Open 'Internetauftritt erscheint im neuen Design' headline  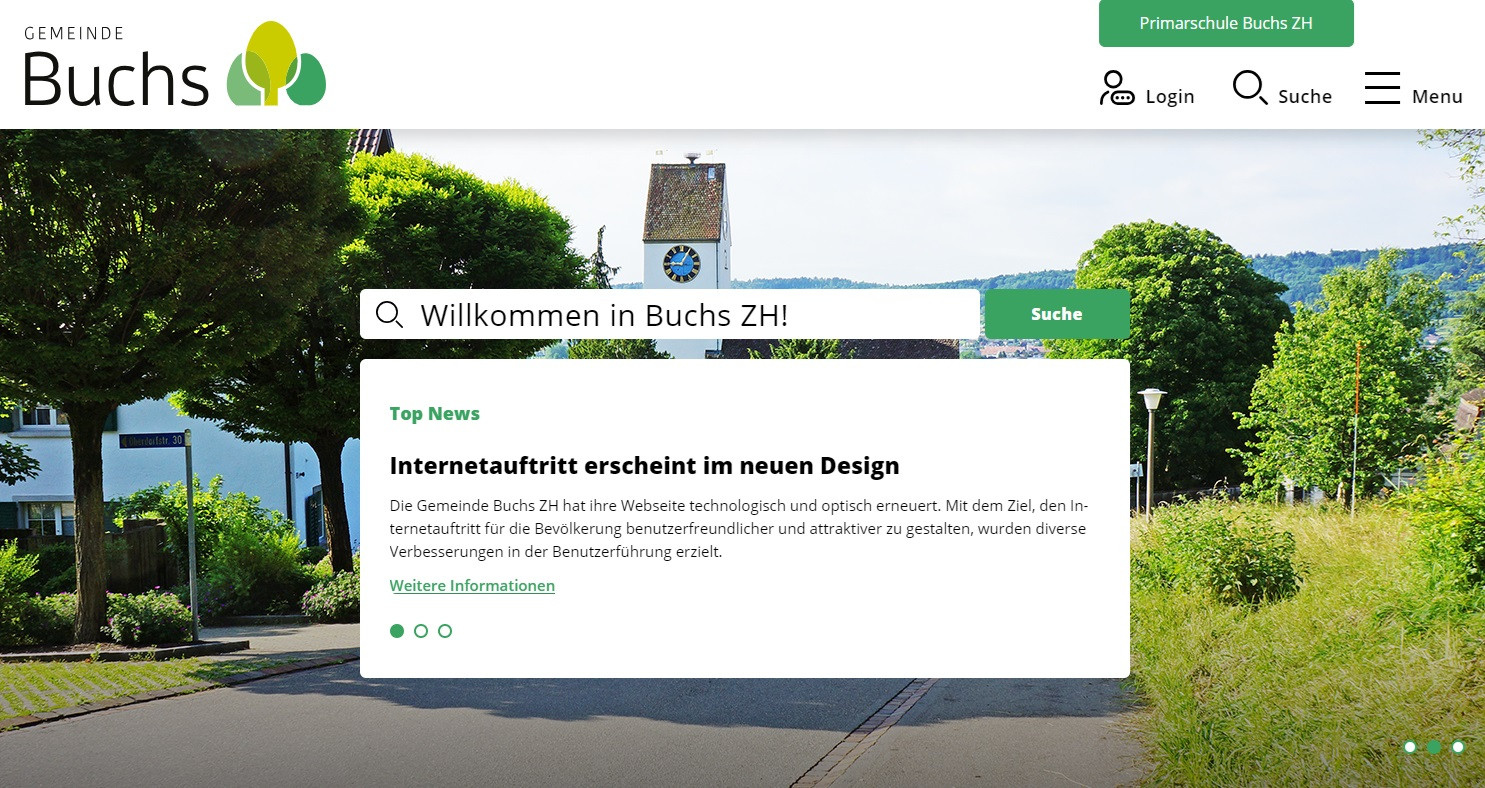(x=644, y=466)
